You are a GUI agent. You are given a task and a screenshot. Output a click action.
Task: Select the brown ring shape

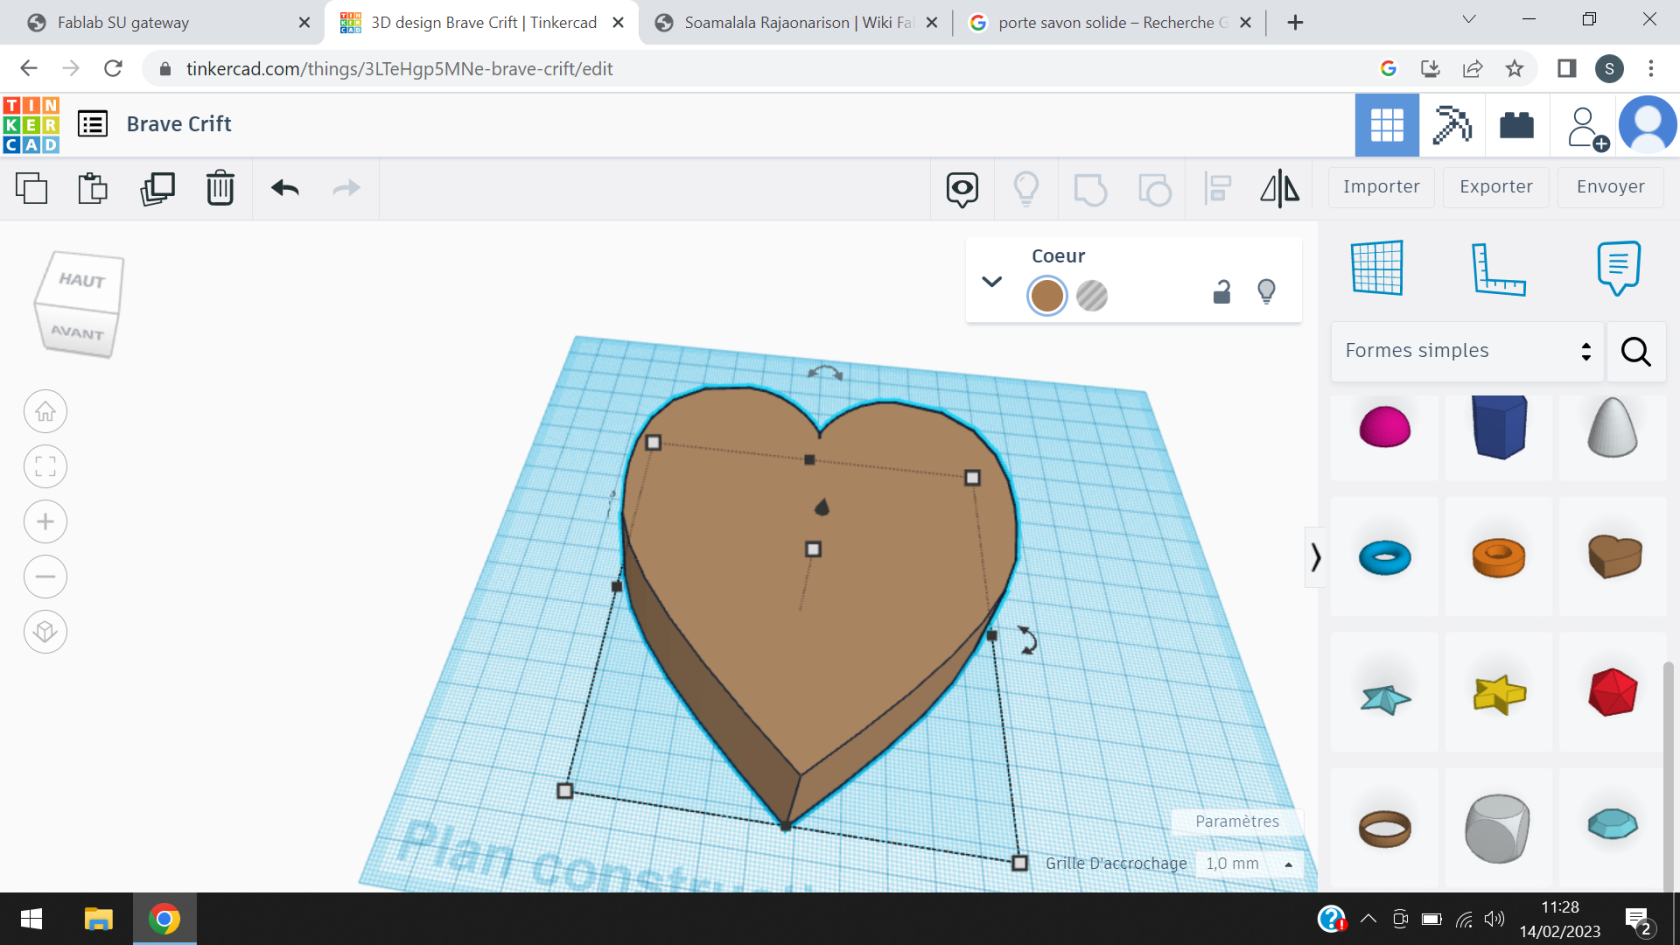[x=1385, y=829]
